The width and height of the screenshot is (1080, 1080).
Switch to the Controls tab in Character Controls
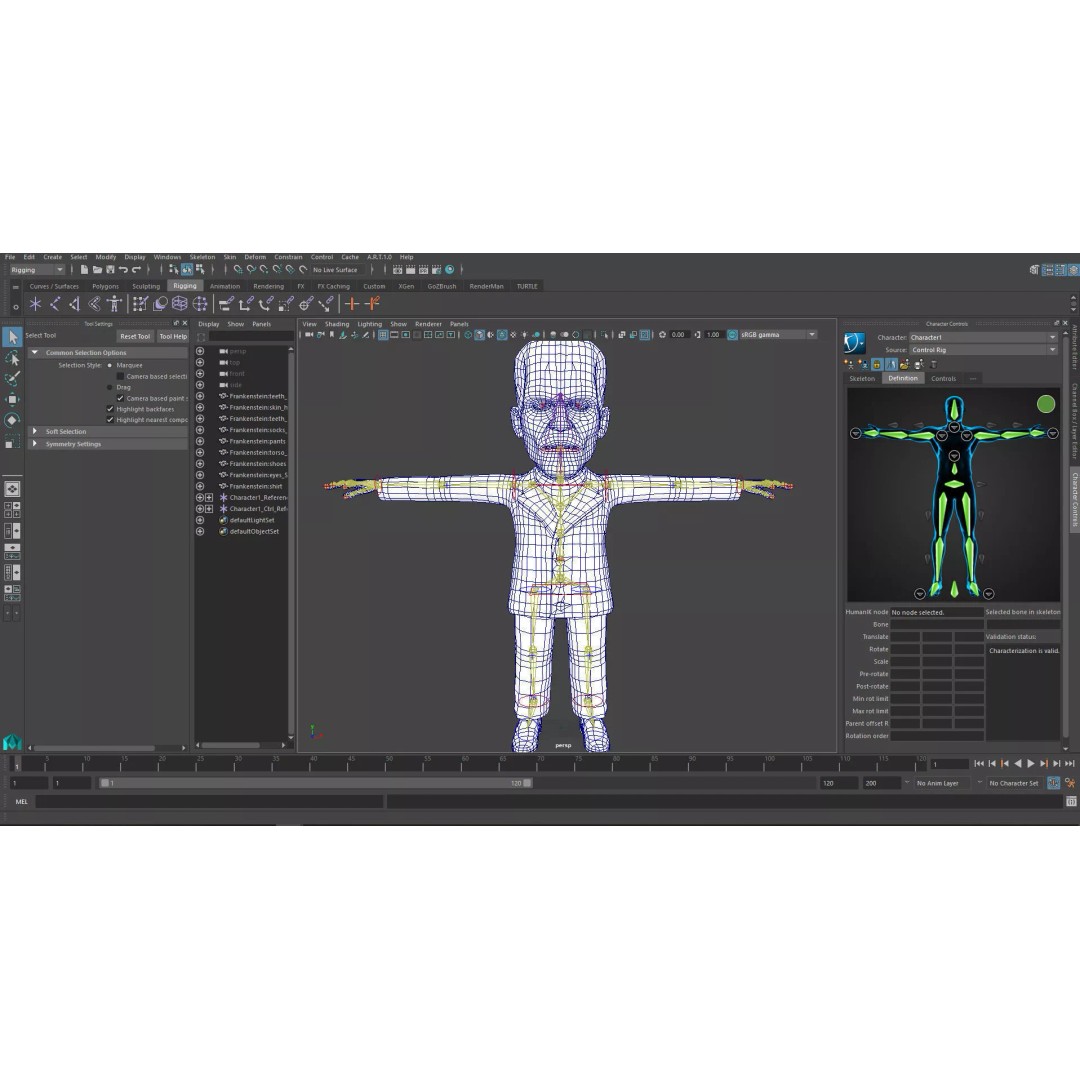pos(943,379)
